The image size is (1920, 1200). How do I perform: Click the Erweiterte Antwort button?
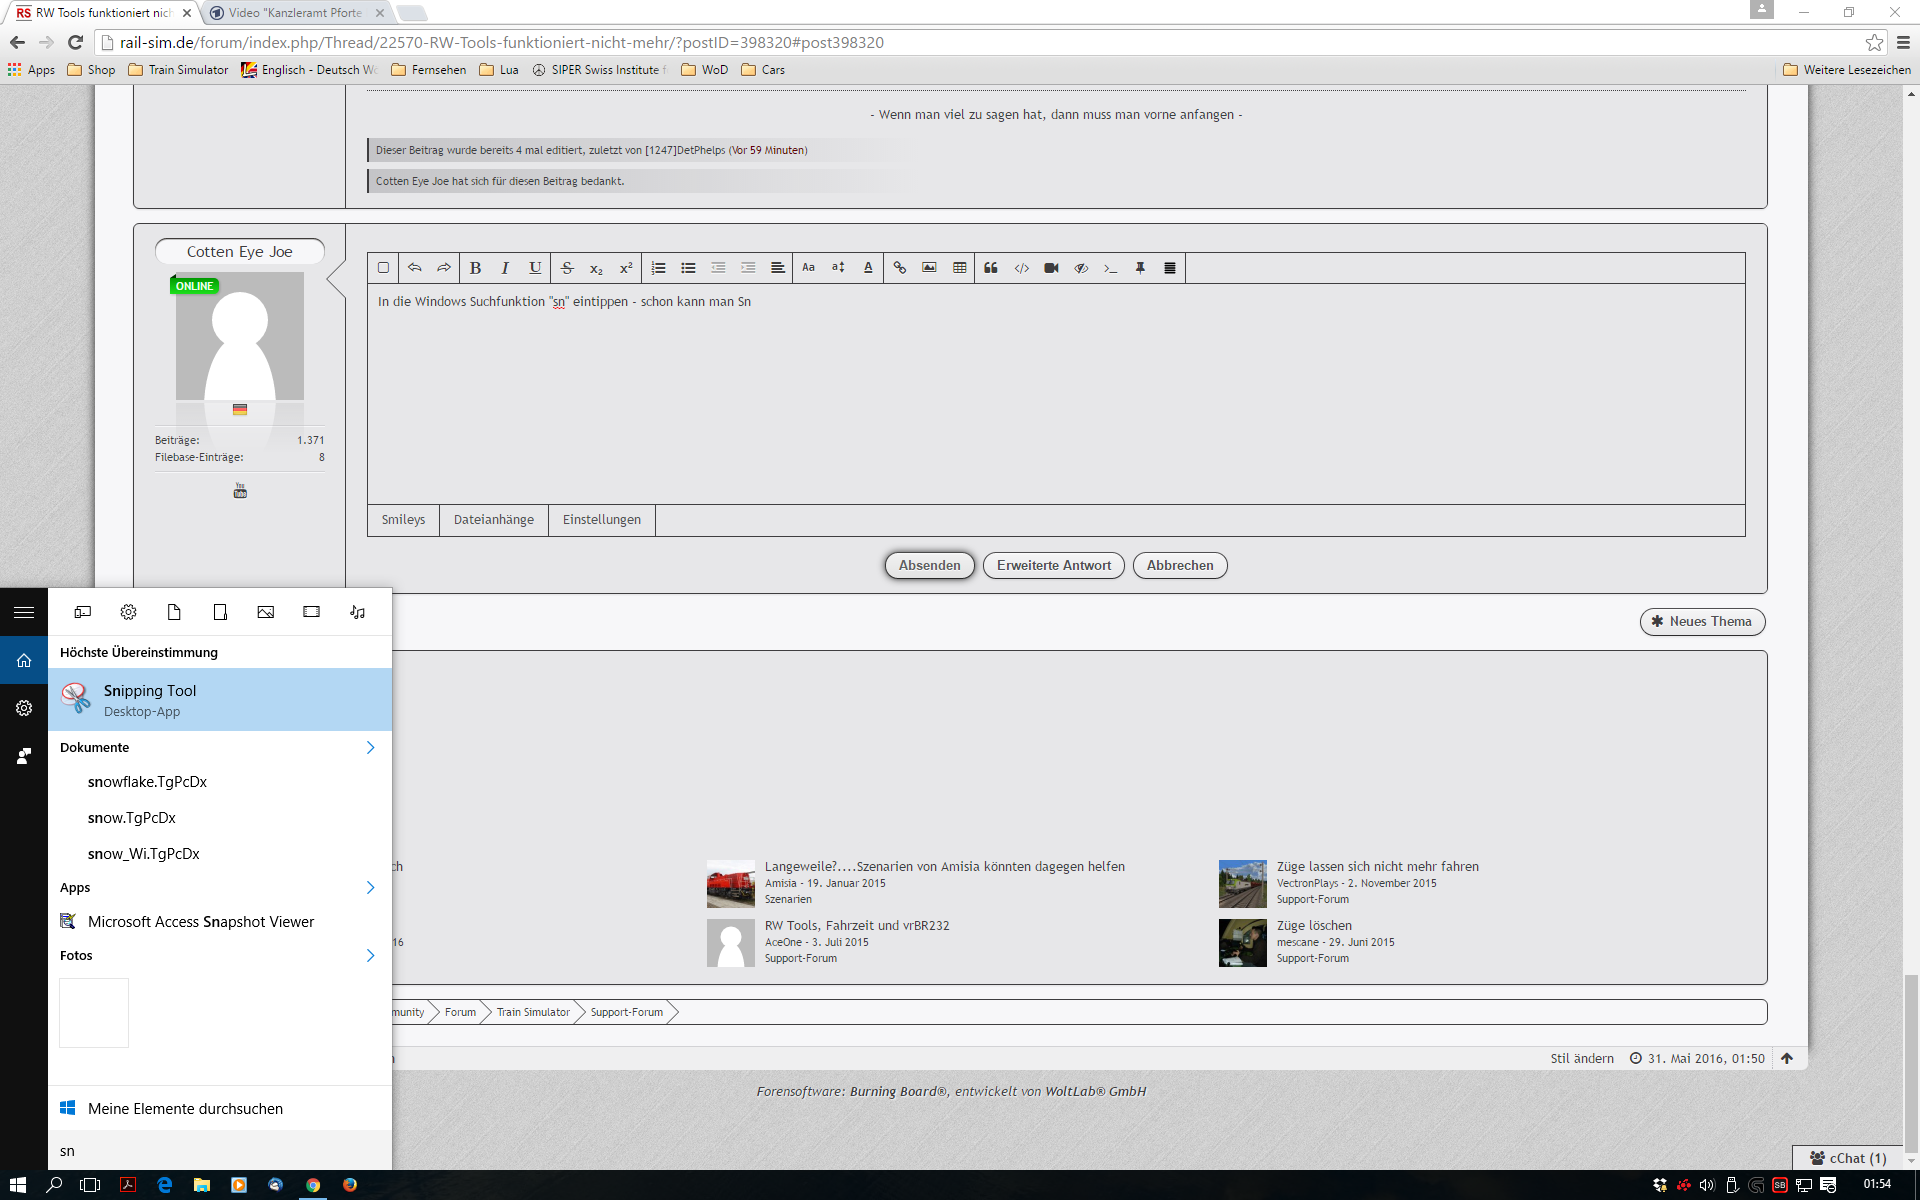point(1053,566)
